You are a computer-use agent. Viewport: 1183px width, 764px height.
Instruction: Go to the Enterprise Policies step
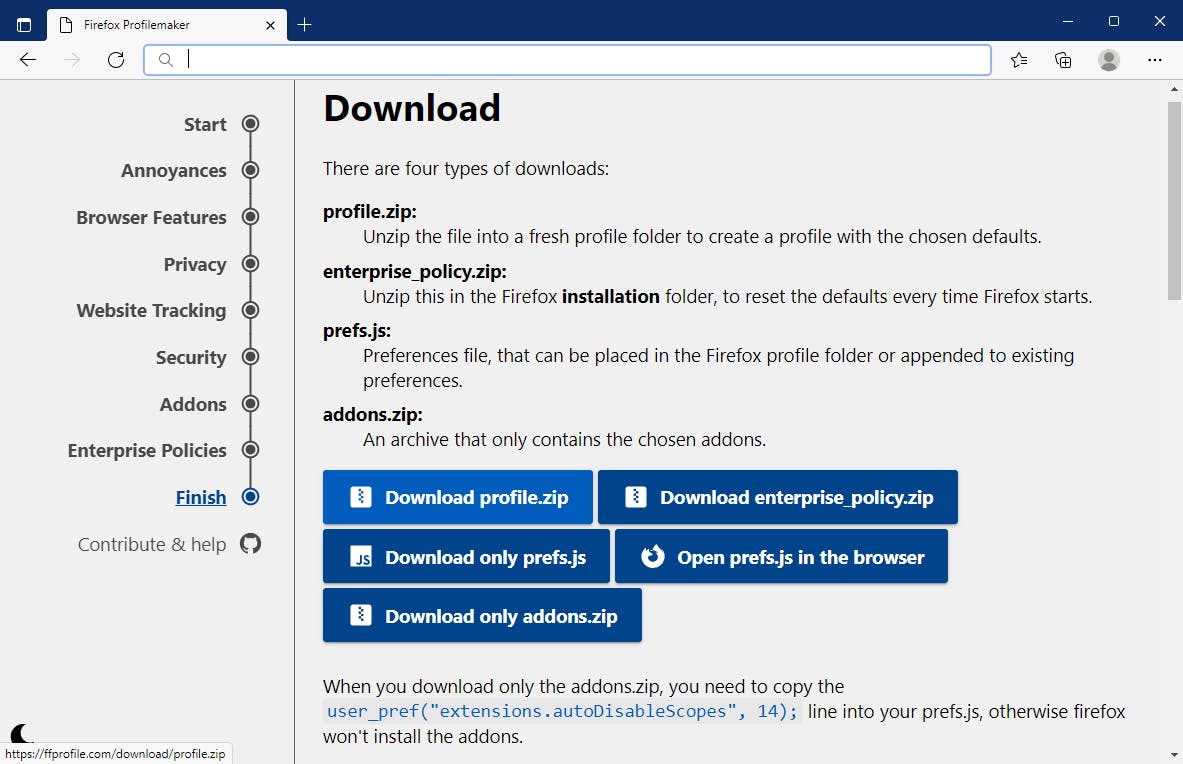(x=147, y=451)
